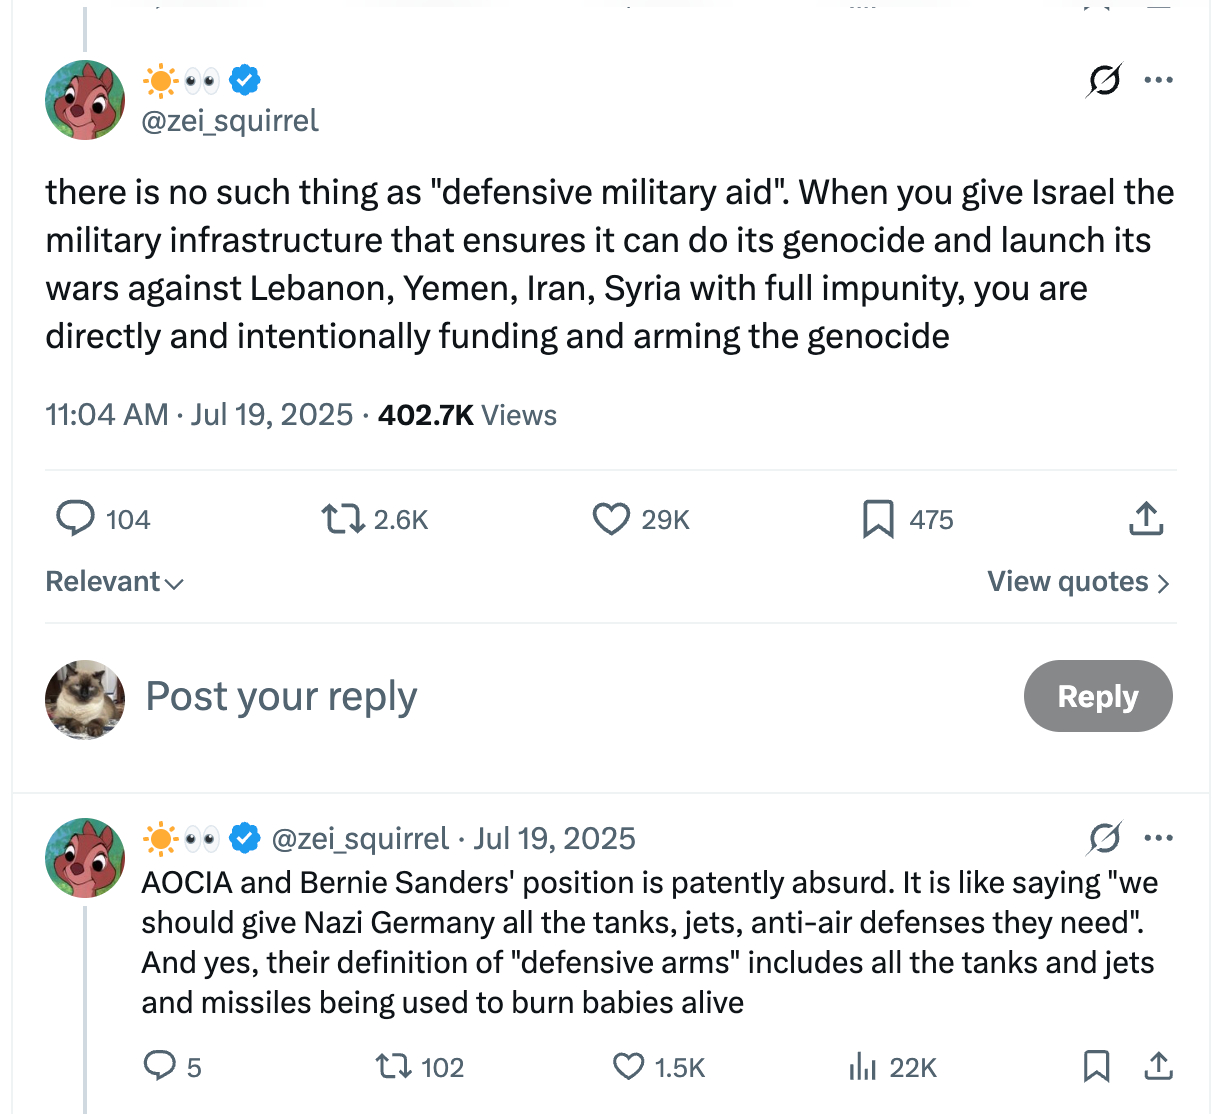This screenshot has width=1226, height=1114.
Task: Repost the main post with 2.6K reposts
Action: (x=343, y=519)
